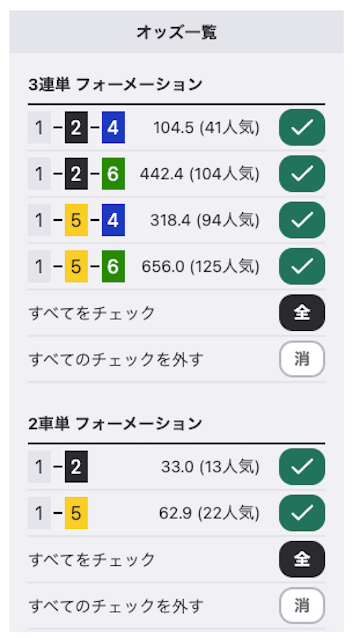The height and width of the screenshot is (638, 360).
Task: Toggle the 1-5-6 combination checkmark
Action: tap(302, 267)
